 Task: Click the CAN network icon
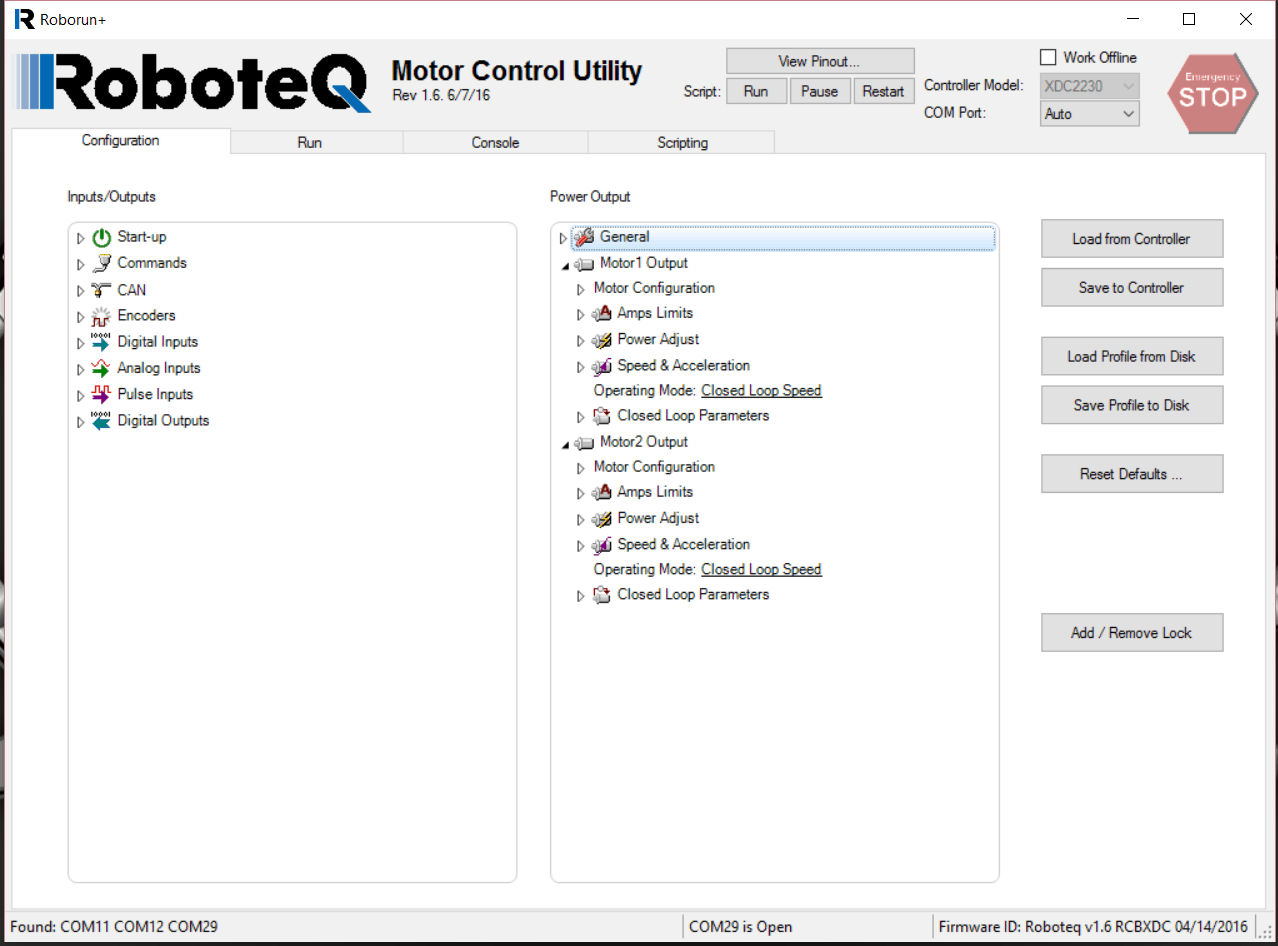[x=101, y=290]
